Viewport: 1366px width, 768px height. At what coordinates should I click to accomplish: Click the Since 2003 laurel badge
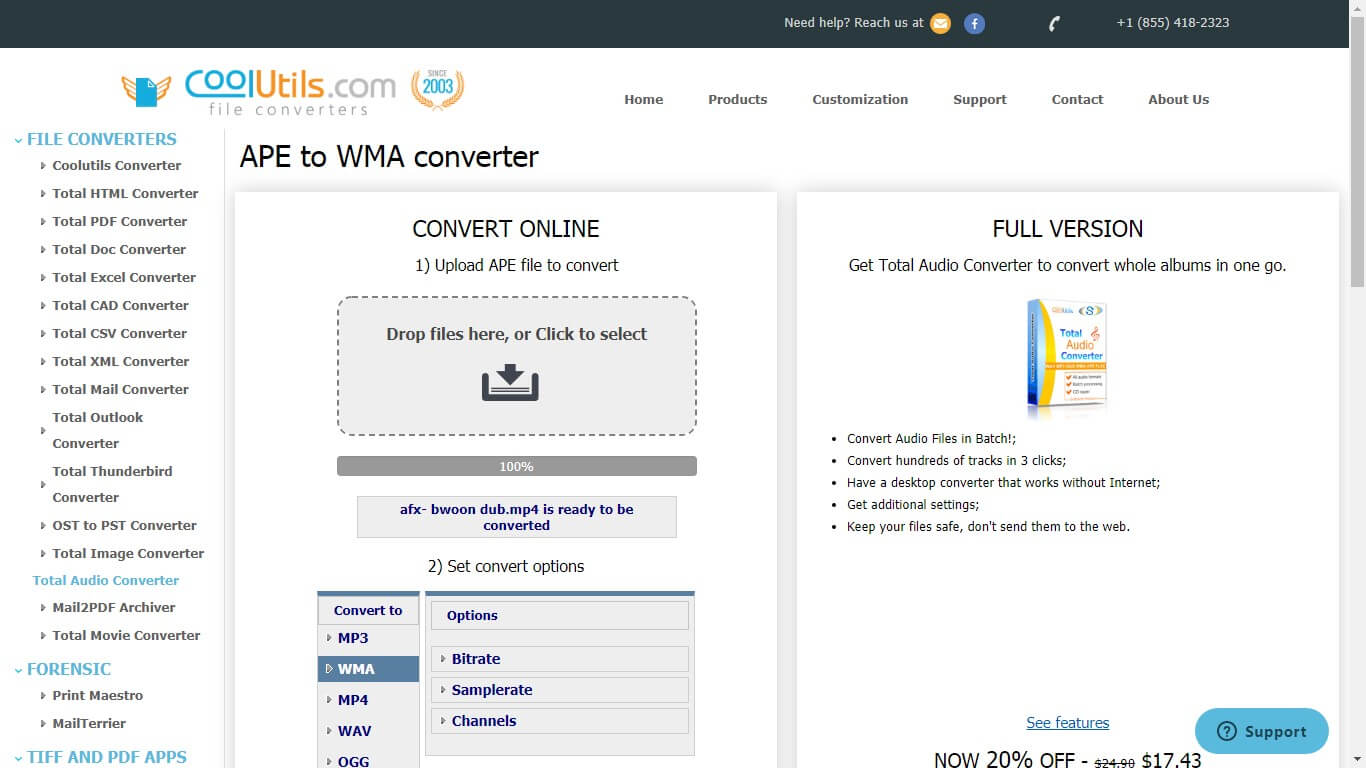click(x=437, y=89)
